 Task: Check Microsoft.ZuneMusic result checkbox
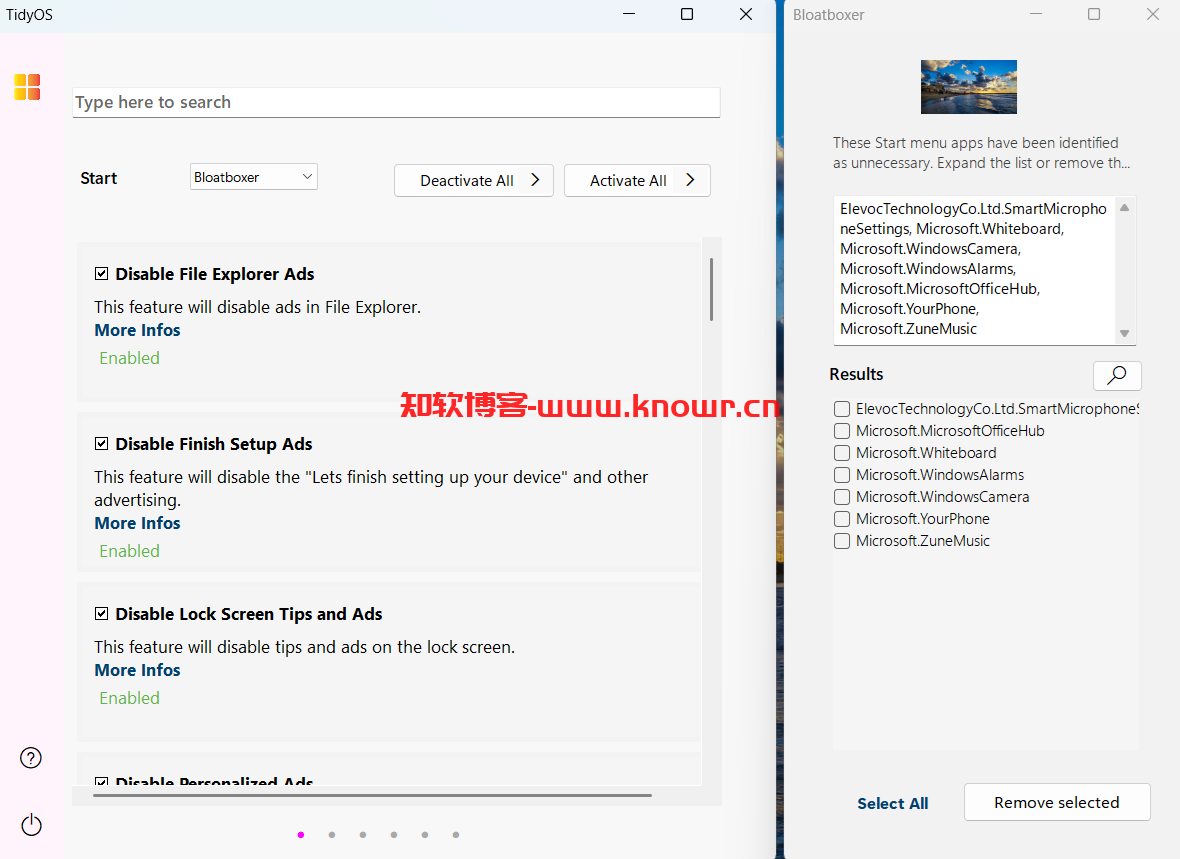click(x=842, y=541)
